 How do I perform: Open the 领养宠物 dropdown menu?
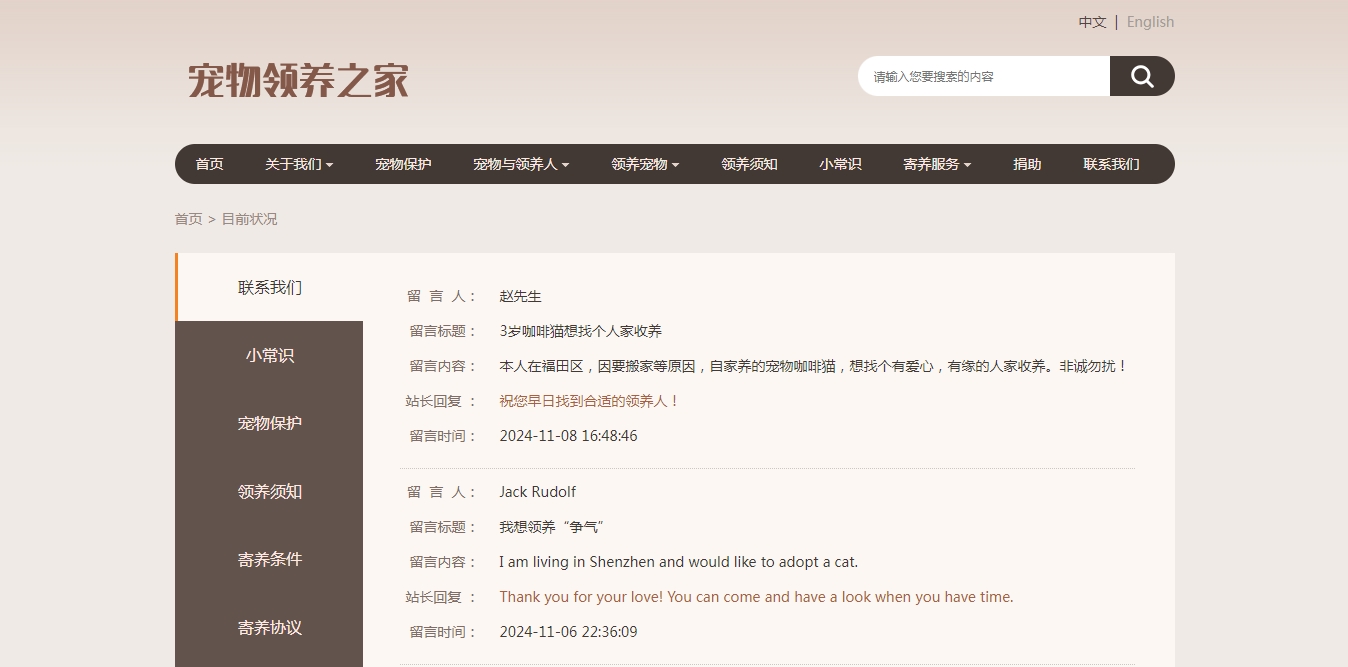(x=644, y=164)
